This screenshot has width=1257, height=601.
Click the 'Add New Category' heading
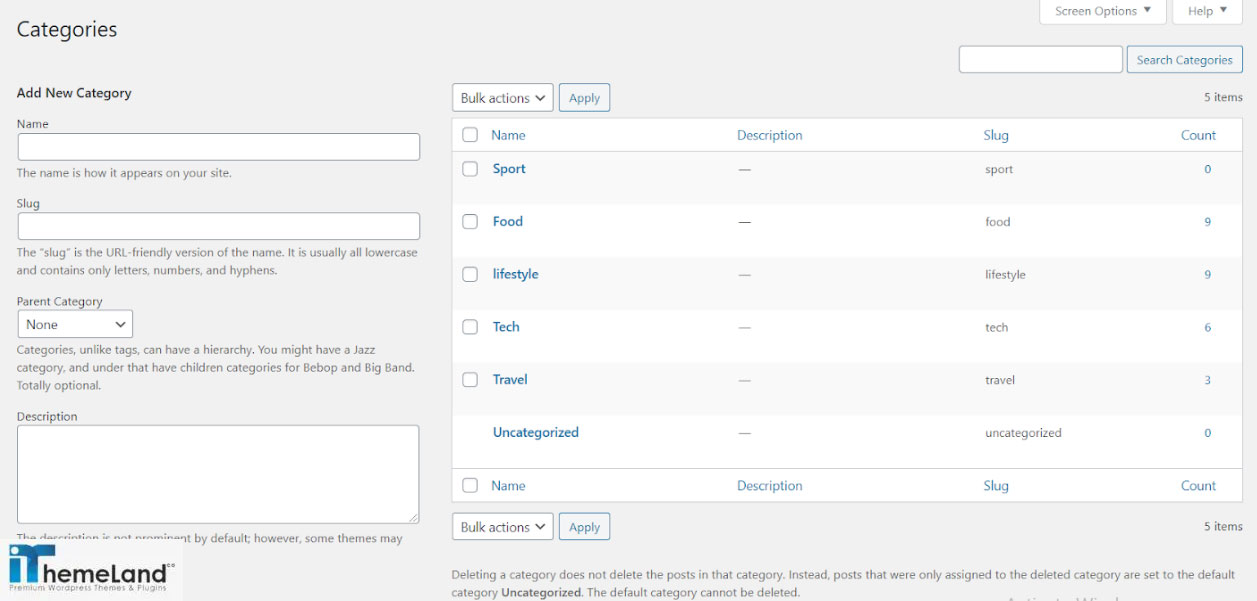(74, 93)
